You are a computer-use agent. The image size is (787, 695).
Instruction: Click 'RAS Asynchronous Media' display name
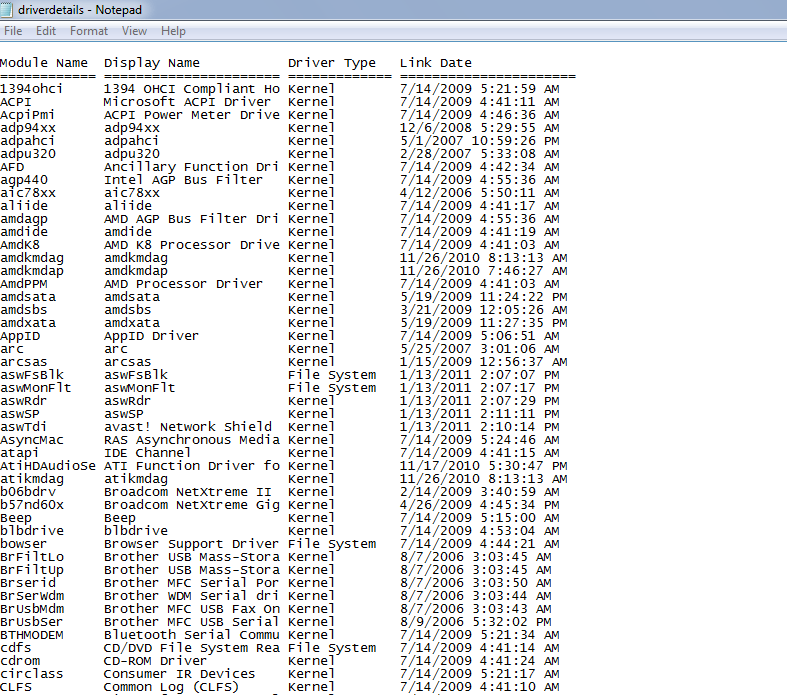192,441
